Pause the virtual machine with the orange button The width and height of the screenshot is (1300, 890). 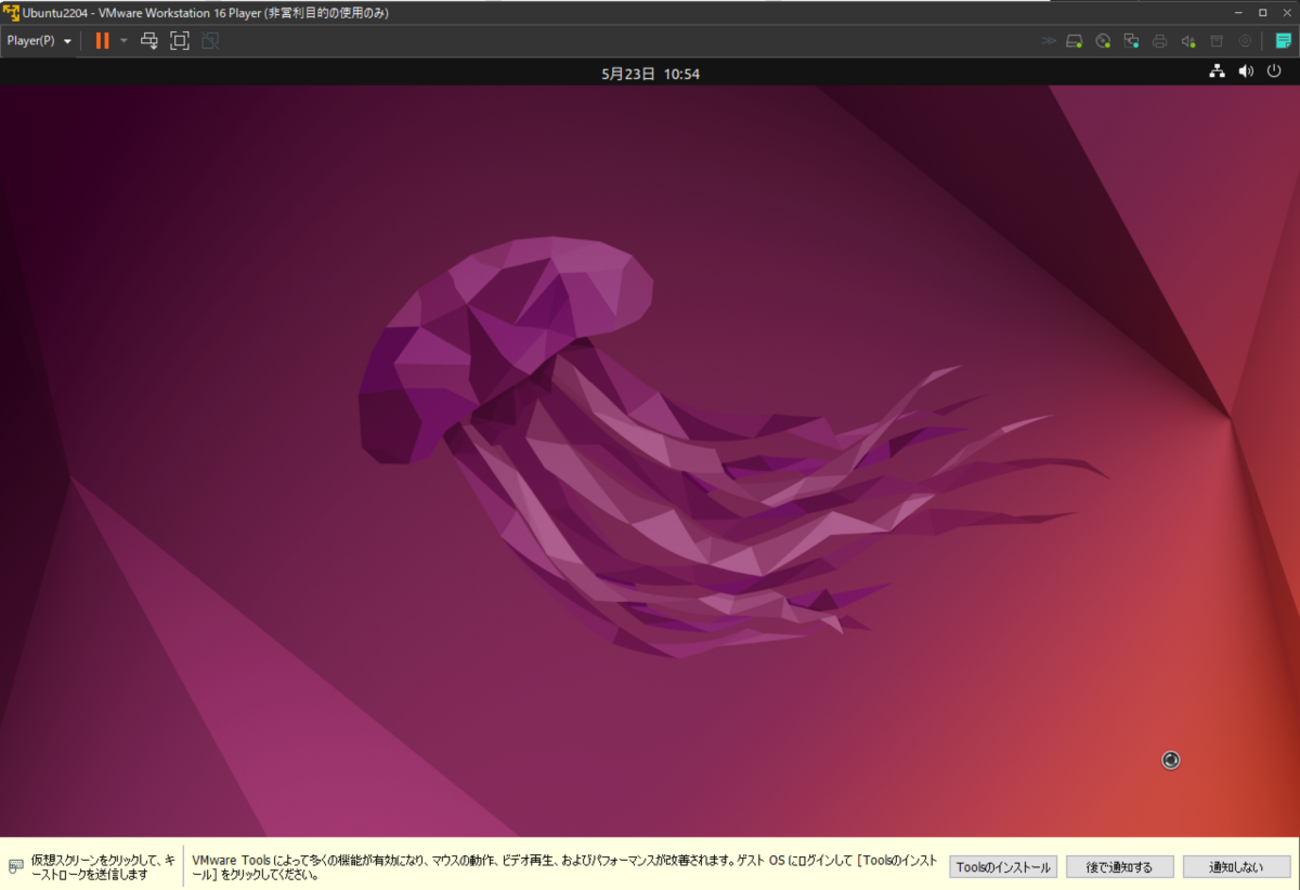102,41
